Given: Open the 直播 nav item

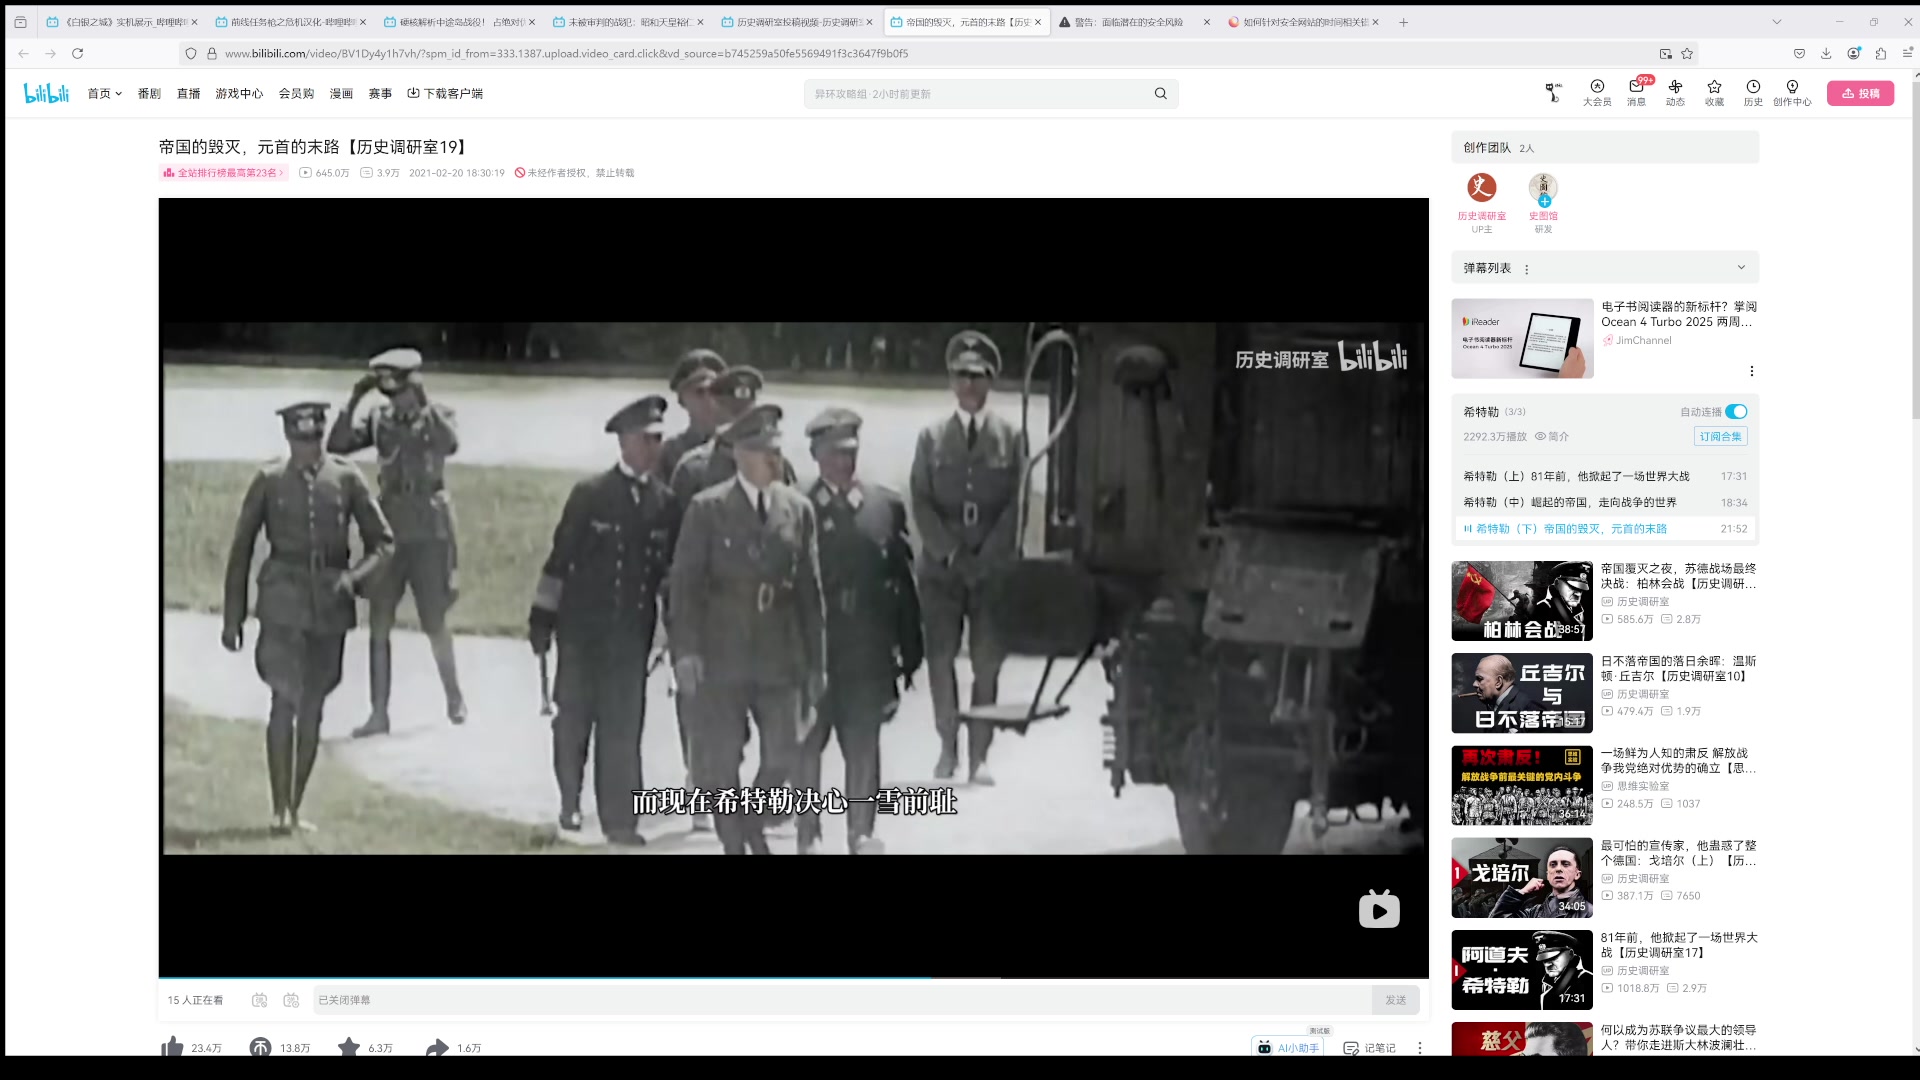Looking at the screenshot, I should (188, 93).
